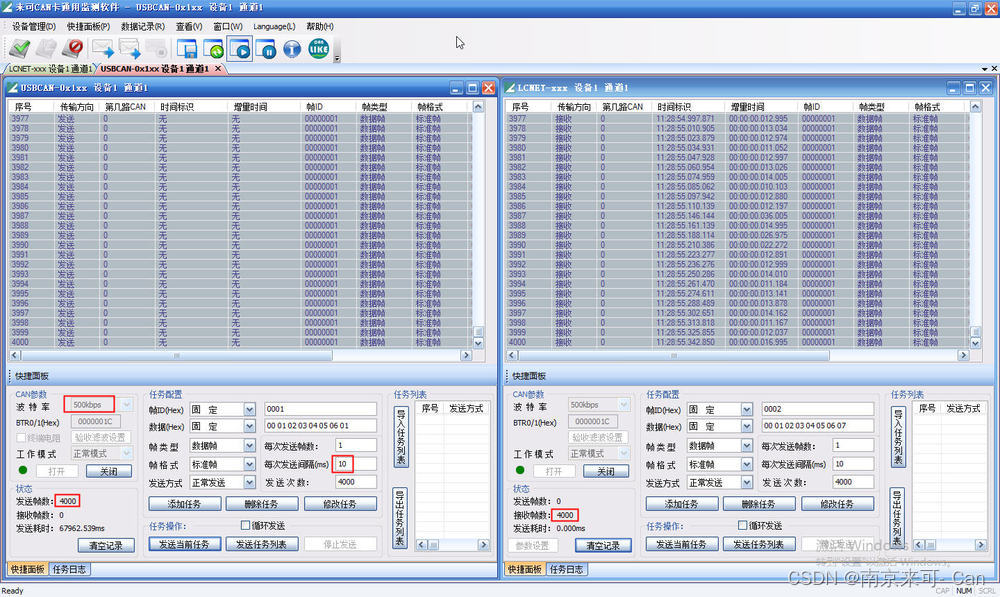
Task: Close the USBCAN-0x1xx tab with its x
Action: pyautogui.click(x=218, y=68)
